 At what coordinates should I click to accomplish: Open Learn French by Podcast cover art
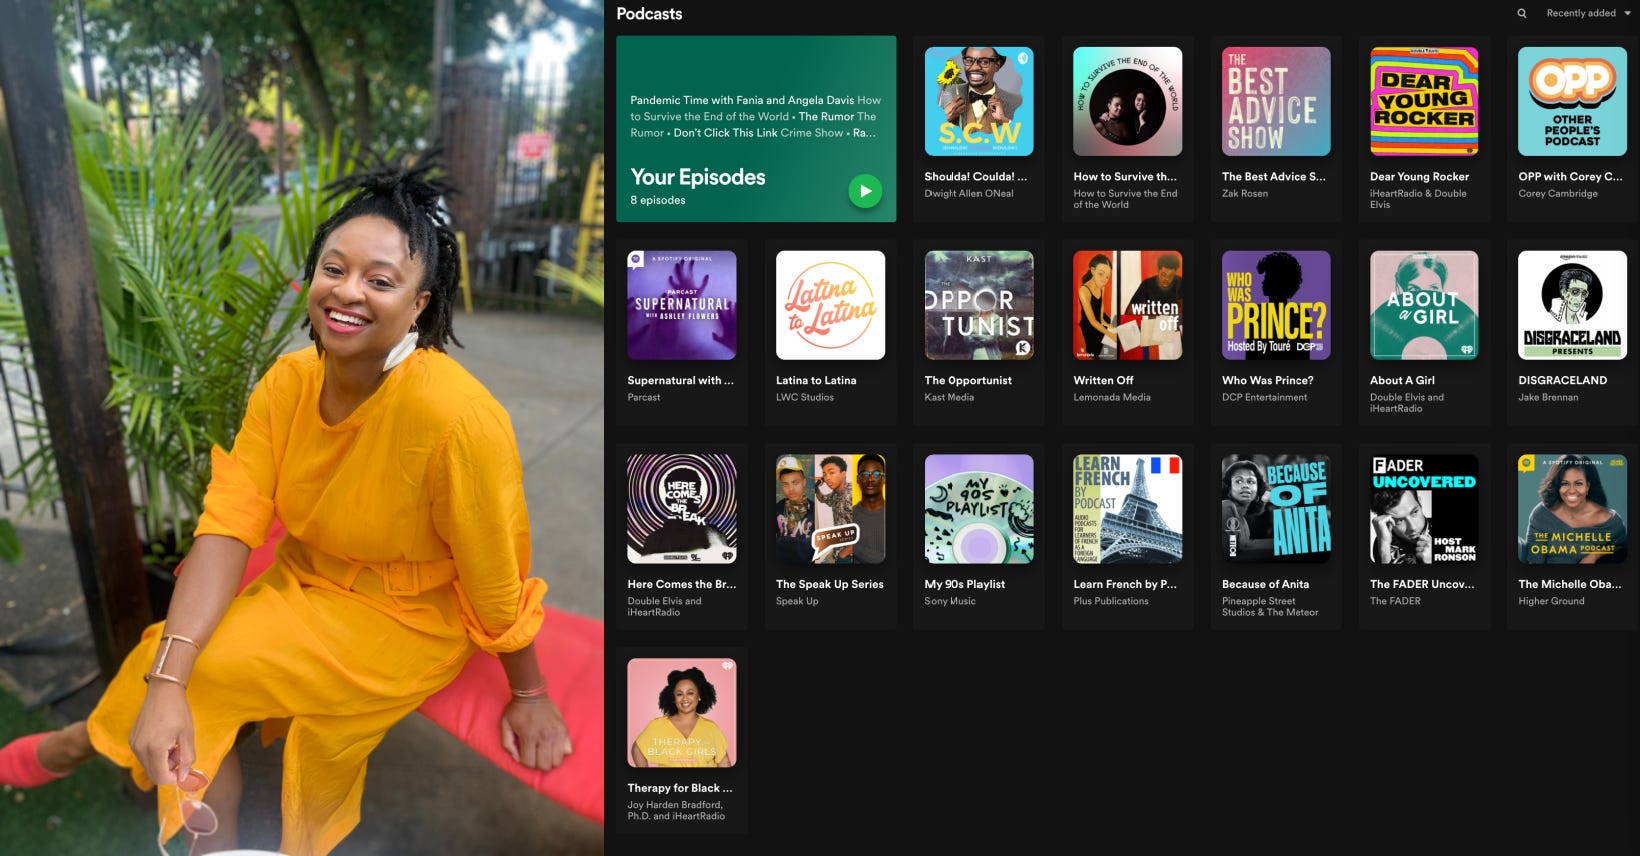pyautogui.click(x=1127, y=509)
